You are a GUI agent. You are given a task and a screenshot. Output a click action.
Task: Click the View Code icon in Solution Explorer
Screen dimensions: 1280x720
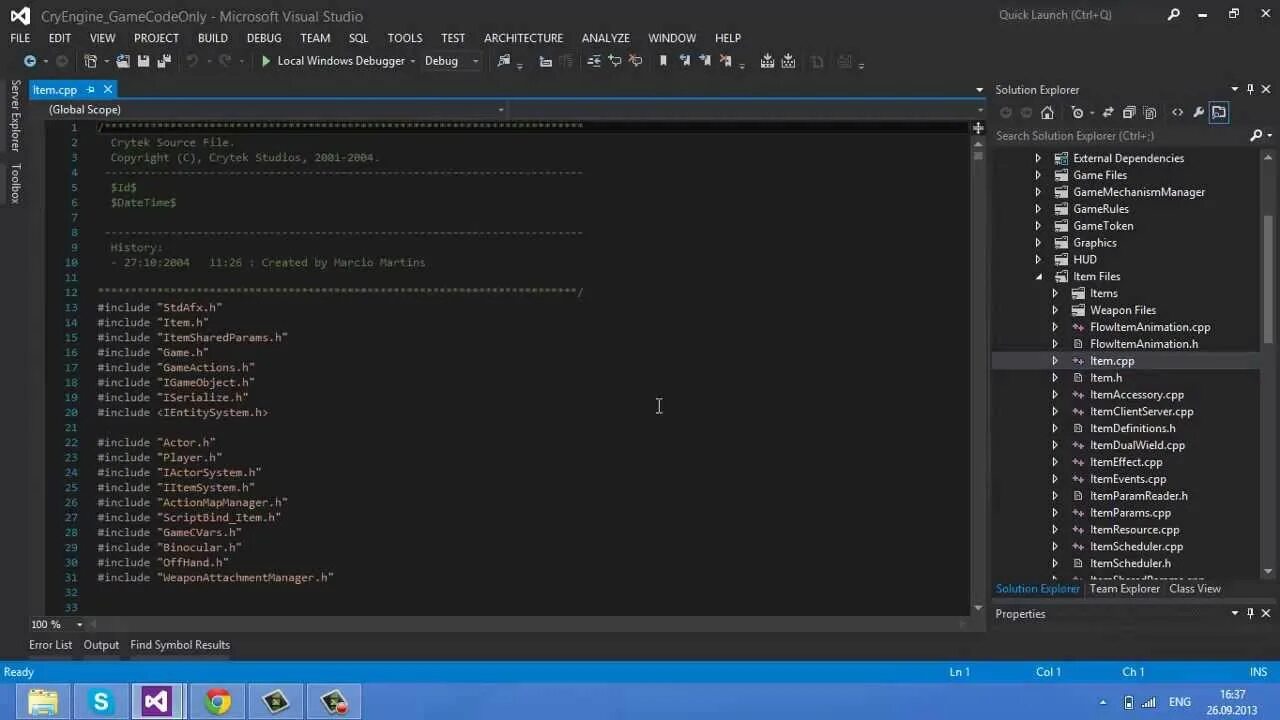(1177, 113)
